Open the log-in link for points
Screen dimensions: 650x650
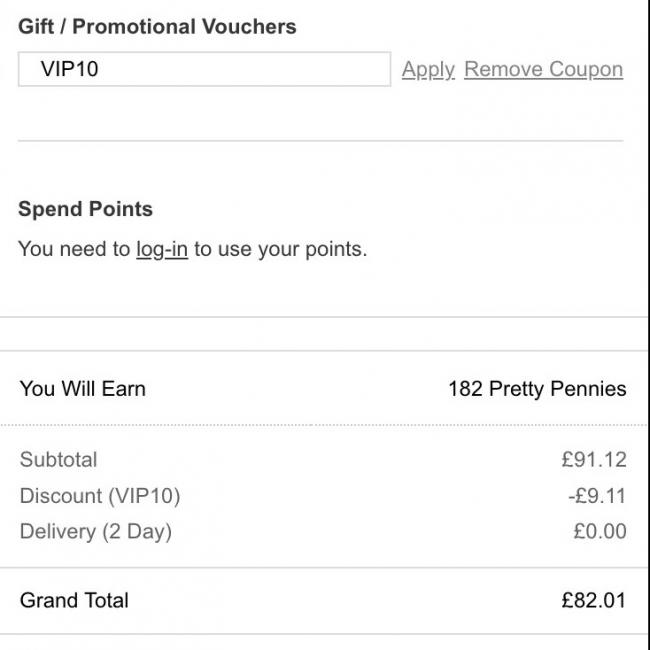[x=162, y=250]
